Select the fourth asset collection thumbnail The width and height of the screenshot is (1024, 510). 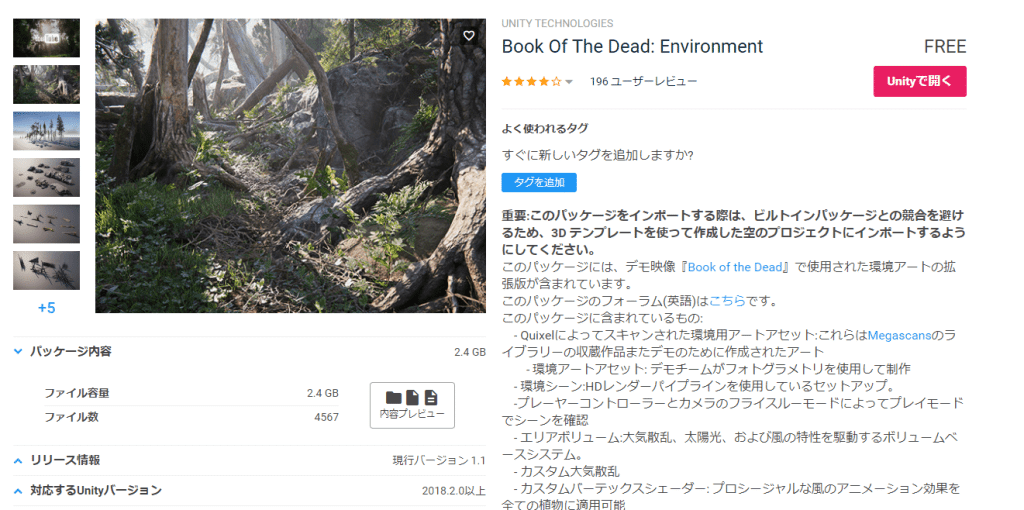point(46,177)
